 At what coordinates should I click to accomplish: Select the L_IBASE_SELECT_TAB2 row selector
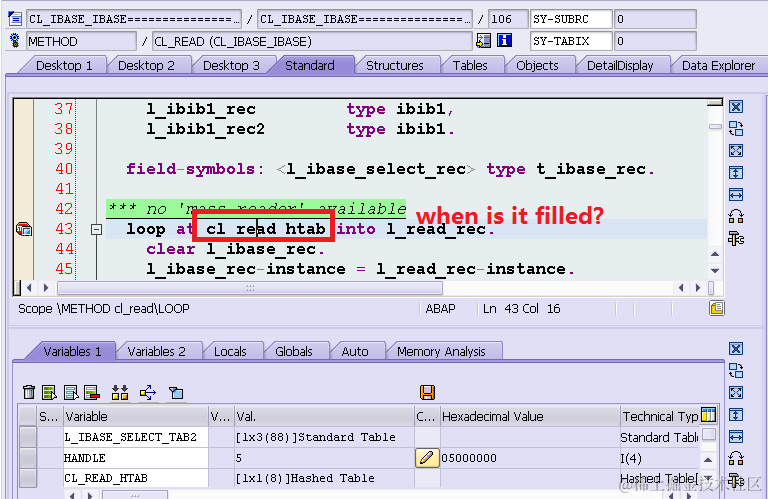click(28, 437)
